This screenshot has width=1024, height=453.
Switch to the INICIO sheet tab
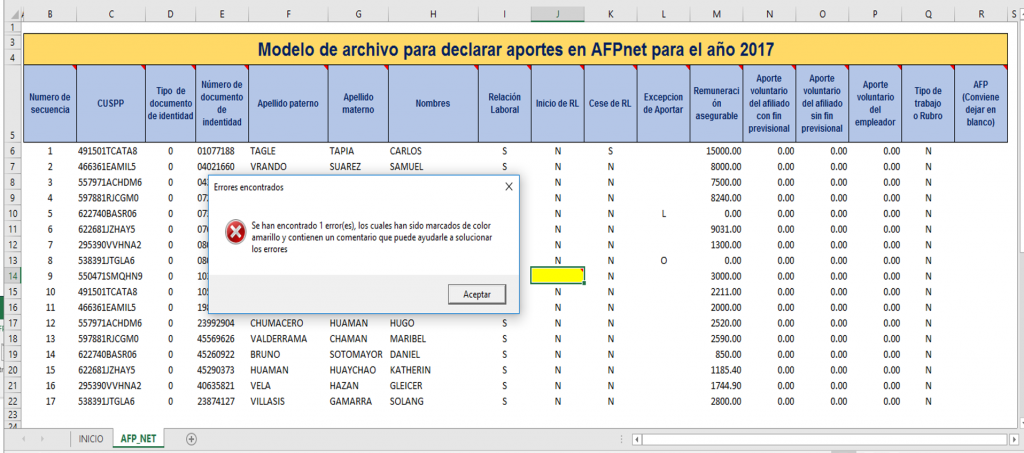point(91,439)
